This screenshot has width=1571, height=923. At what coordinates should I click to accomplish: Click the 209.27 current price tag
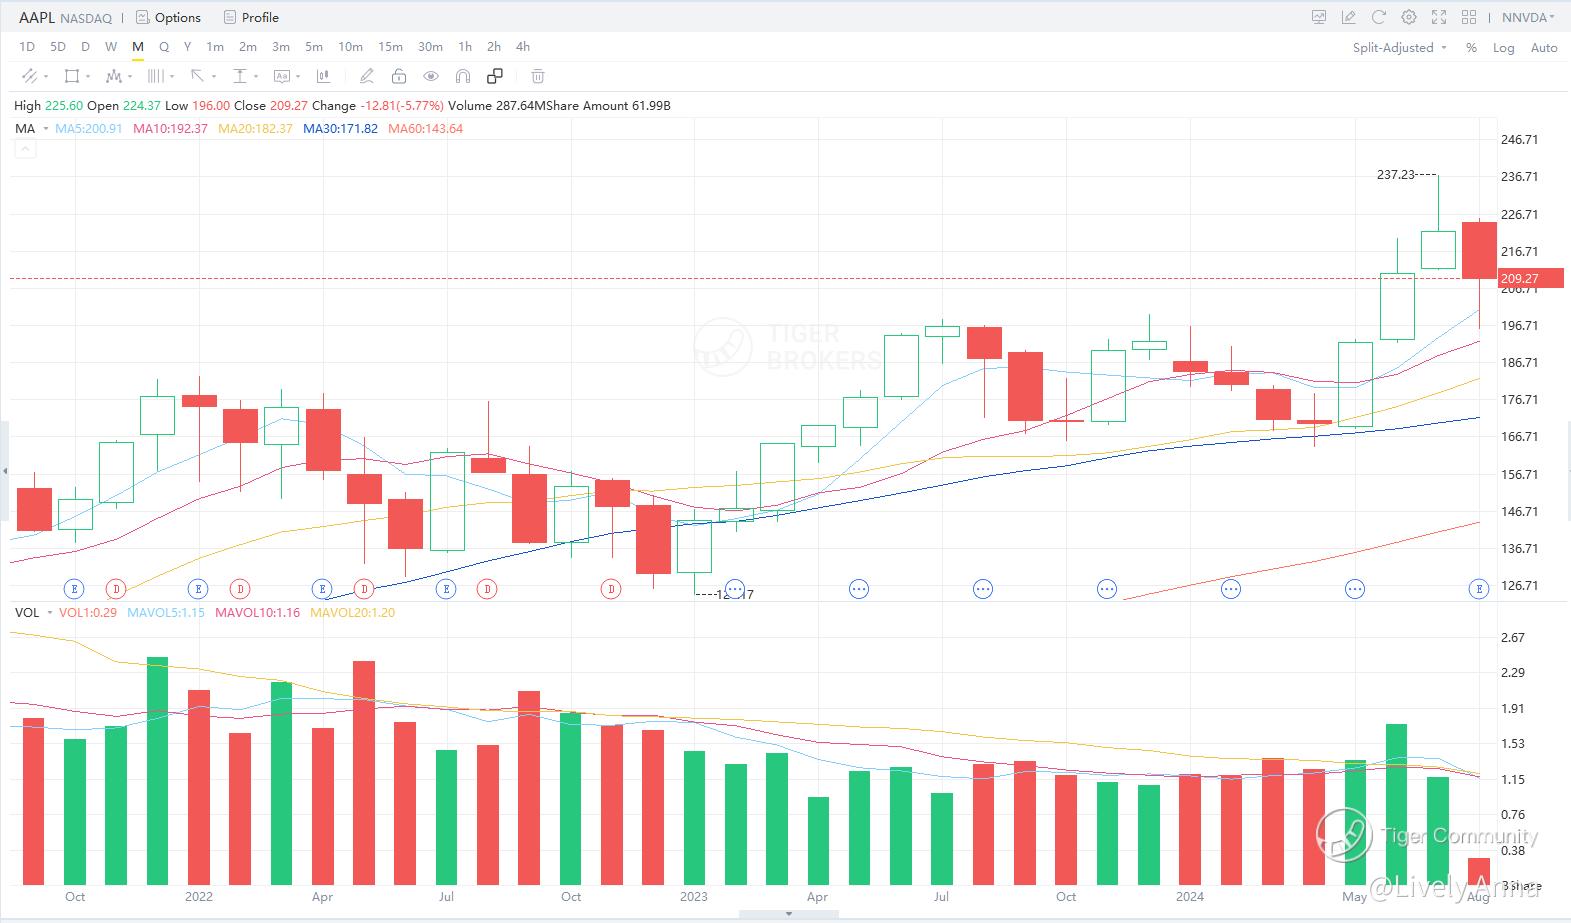pos(1530,278)
